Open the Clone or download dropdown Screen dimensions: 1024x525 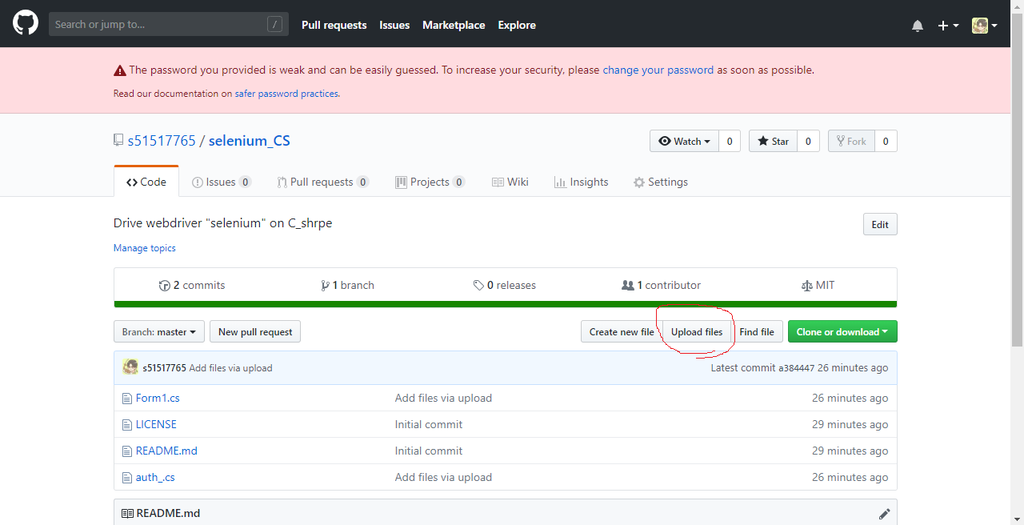coord(842,332)
